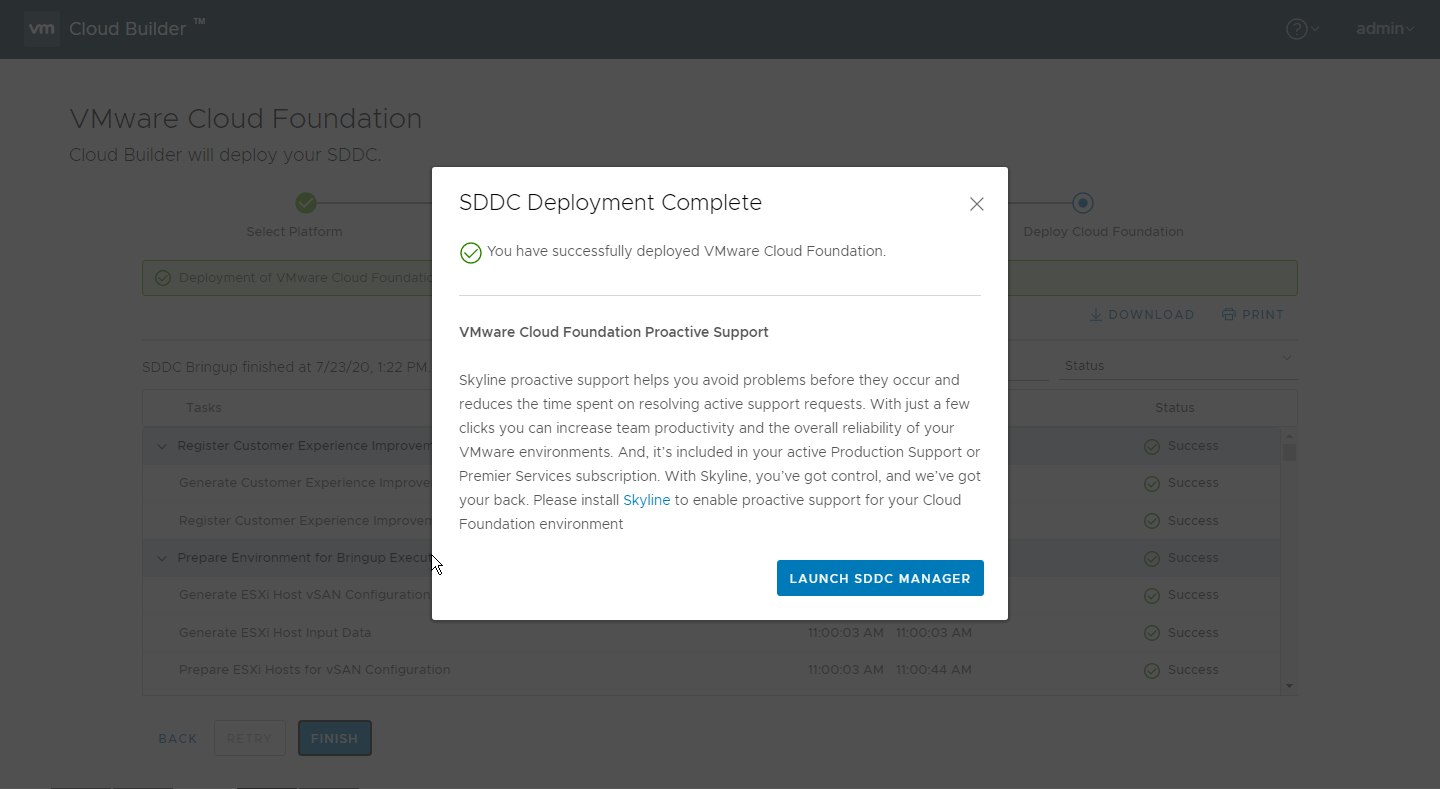
Task: Click the Finish button
Action: (x=335, y=738)
